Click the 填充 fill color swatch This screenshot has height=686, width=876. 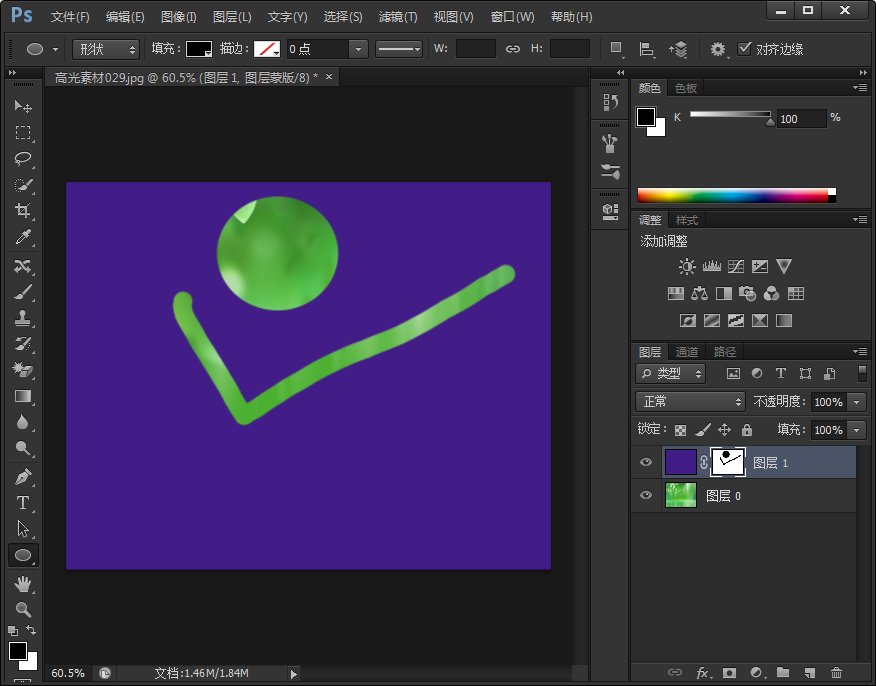pos(199,49)
